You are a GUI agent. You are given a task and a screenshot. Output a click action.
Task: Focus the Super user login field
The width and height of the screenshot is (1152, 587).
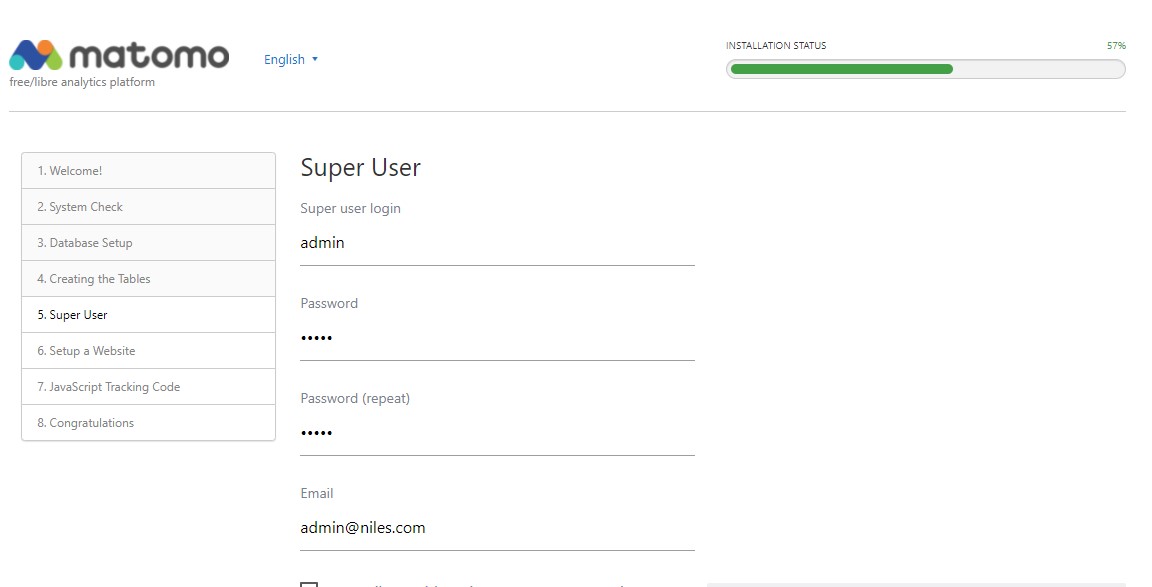(497, 243)
